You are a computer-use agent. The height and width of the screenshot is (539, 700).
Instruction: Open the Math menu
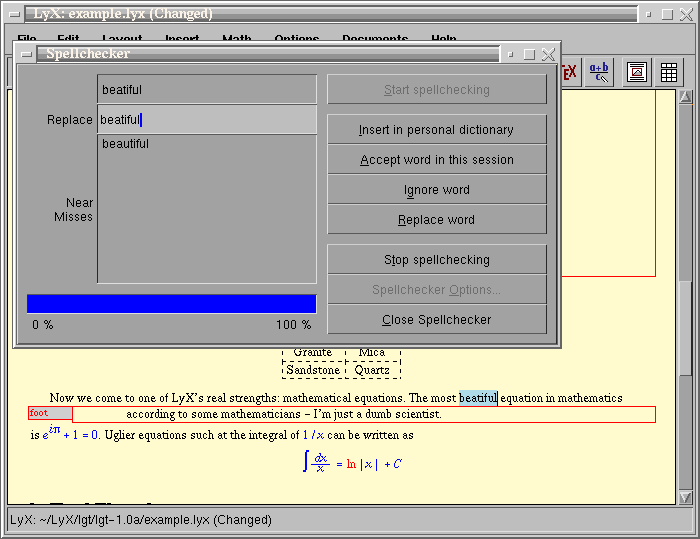[237, 38]
